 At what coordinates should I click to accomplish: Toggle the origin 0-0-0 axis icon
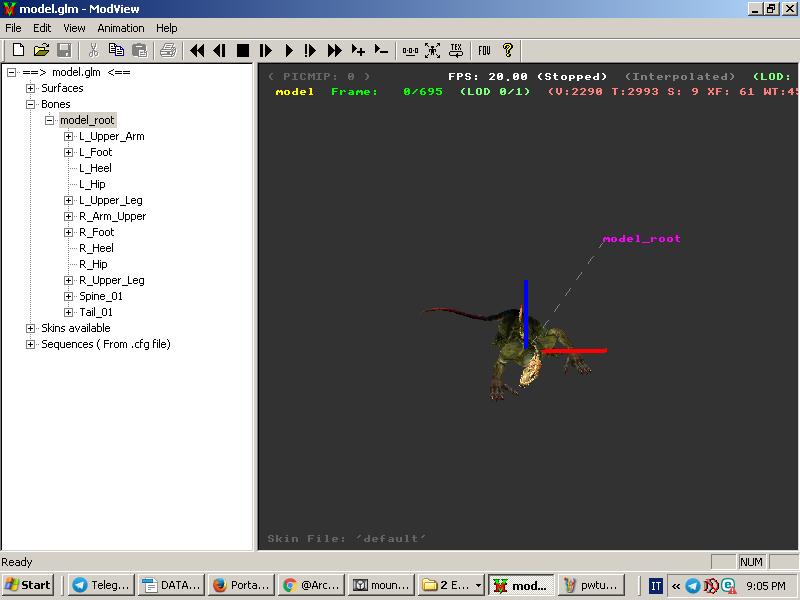pos(410,50)
